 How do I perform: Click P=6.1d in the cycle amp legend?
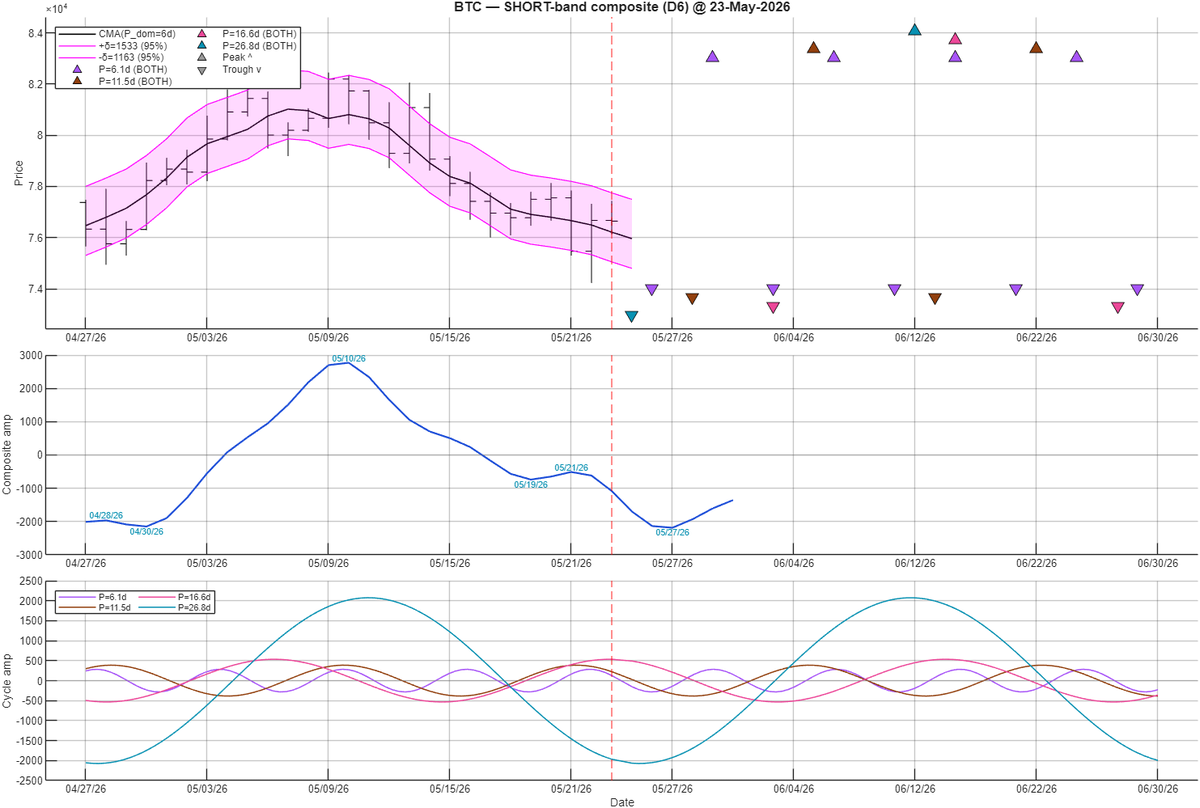click(x=95, y=595)
